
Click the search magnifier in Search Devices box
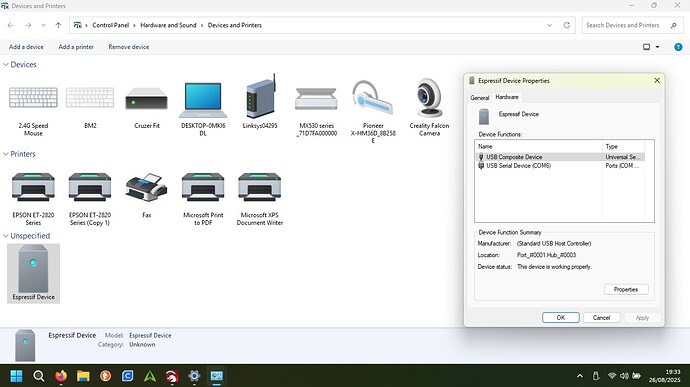(674, 26)
